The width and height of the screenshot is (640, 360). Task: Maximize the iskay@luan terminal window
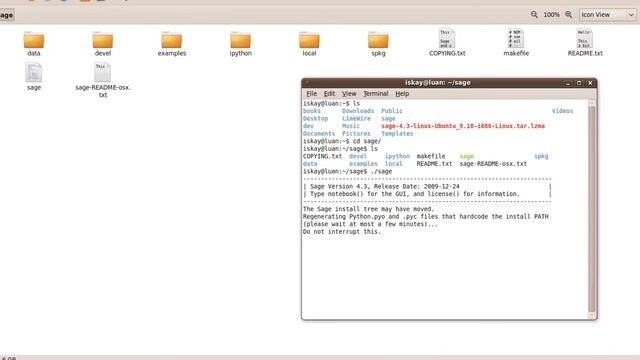click(579, 83)
